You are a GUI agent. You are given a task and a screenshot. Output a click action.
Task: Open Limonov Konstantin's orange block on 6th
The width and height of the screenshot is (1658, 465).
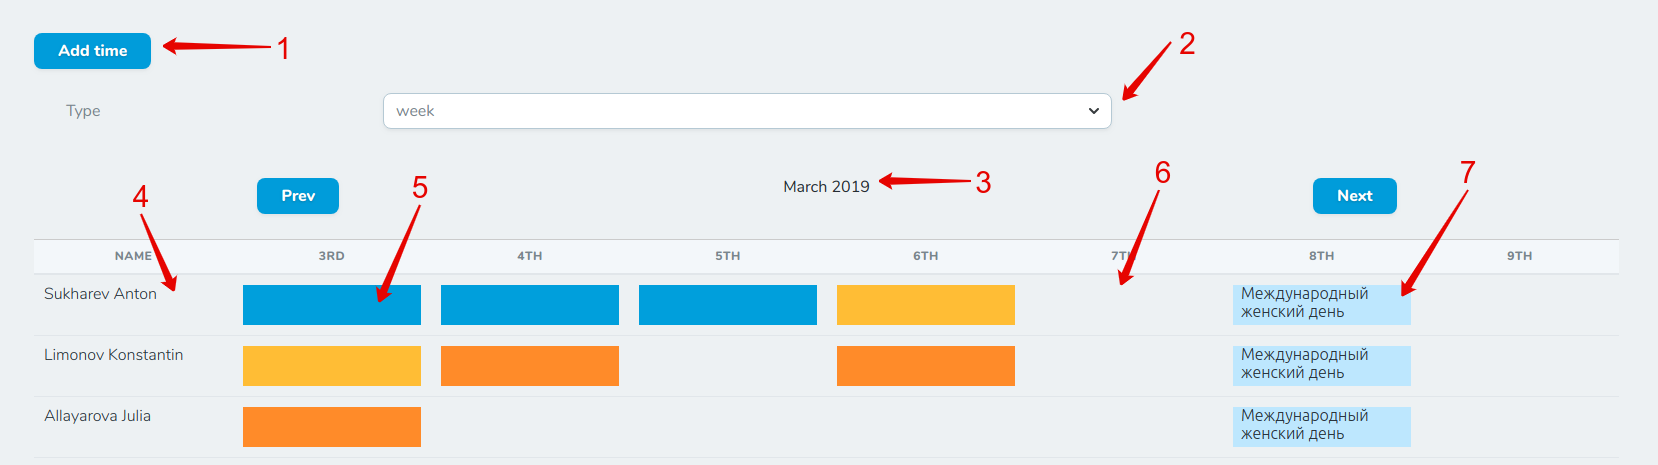coord(925,366)
